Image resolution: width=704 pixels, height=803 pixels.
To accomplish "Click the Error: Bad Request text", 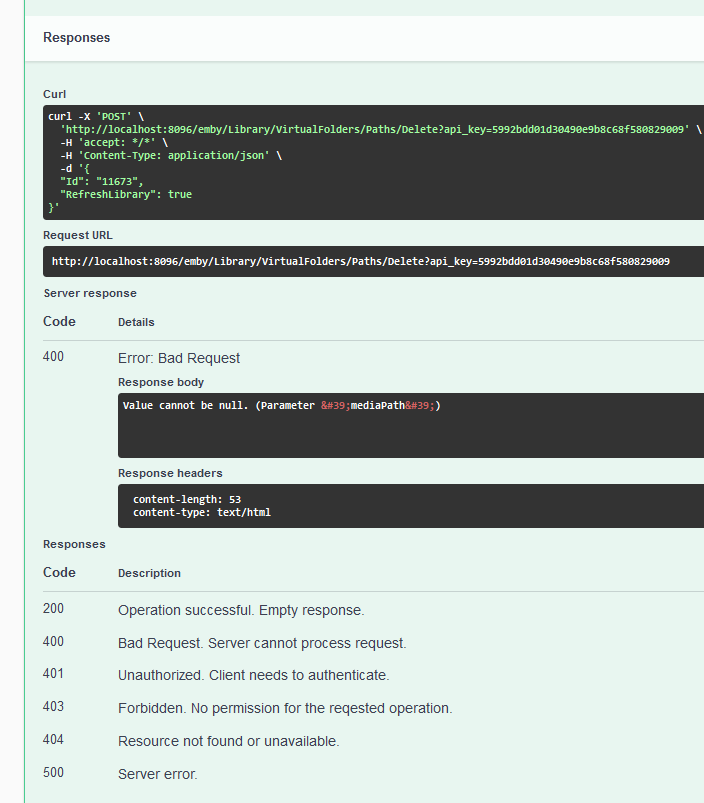I will (179, 358).
